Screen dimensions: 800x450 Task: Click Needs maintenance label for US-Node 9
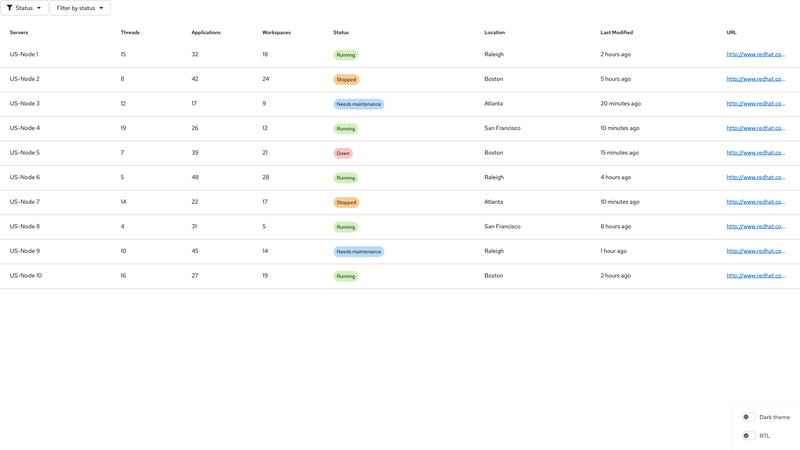359,252
